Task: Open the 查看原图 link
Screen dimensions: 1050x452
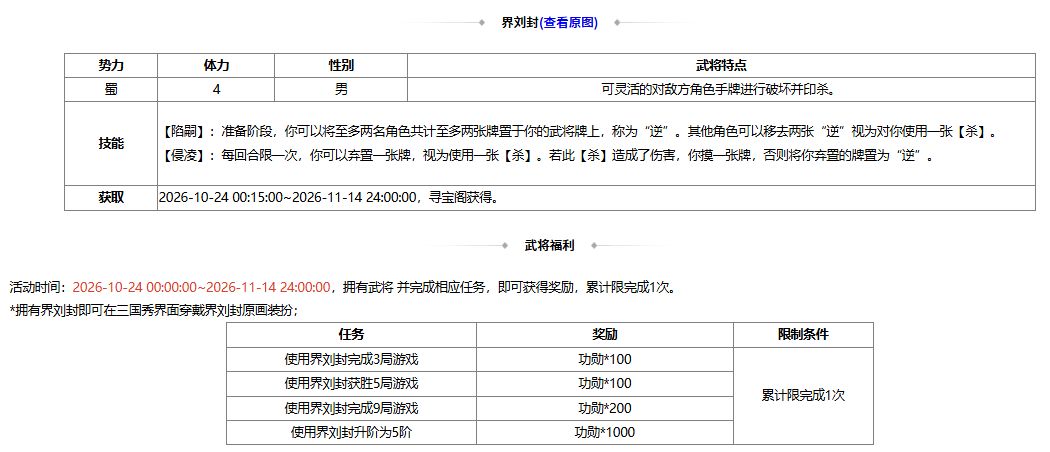Action: 569,23
